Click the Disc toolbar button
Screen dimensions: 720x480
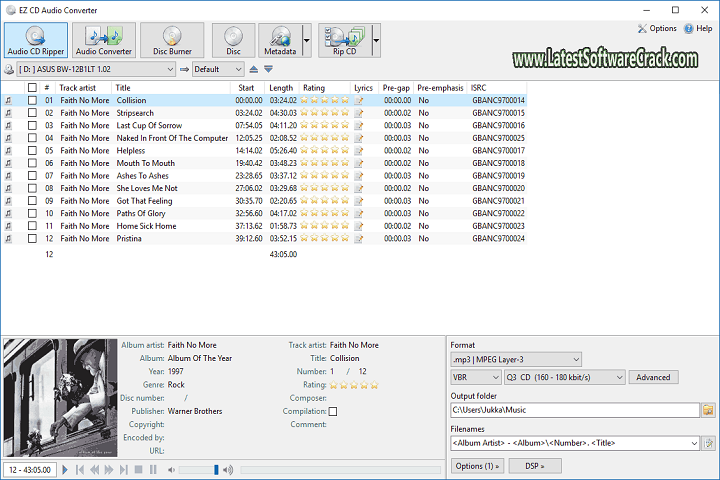click(x=233, y=40)
